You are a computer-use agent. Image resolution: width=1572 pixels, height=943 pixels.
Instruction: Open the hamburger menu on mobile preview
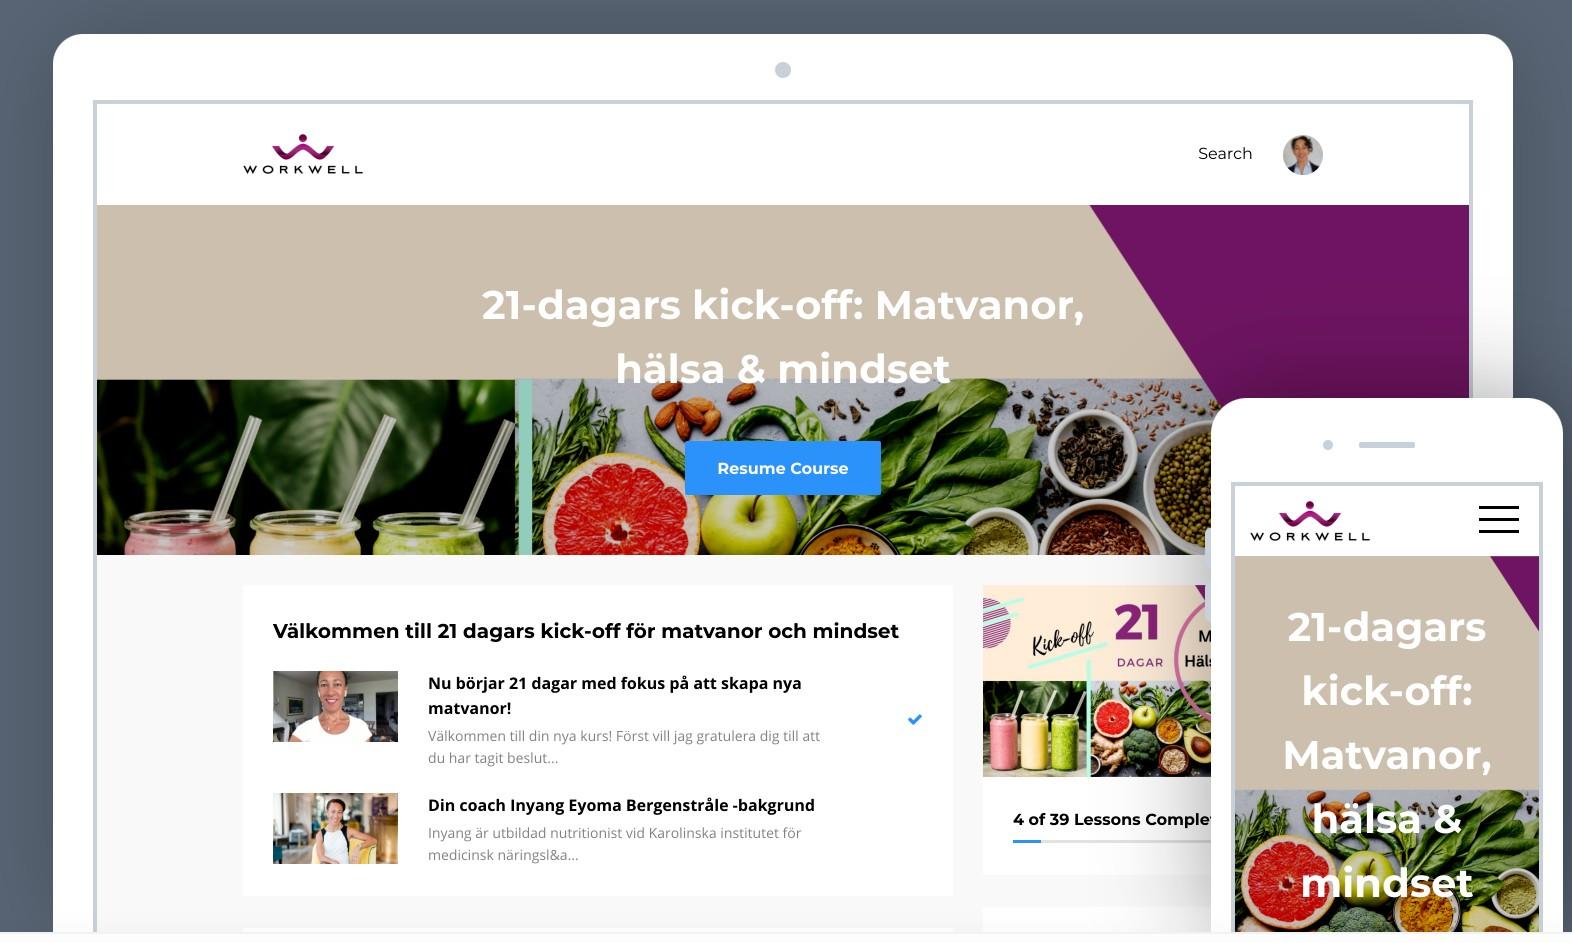pos(1498,519)
